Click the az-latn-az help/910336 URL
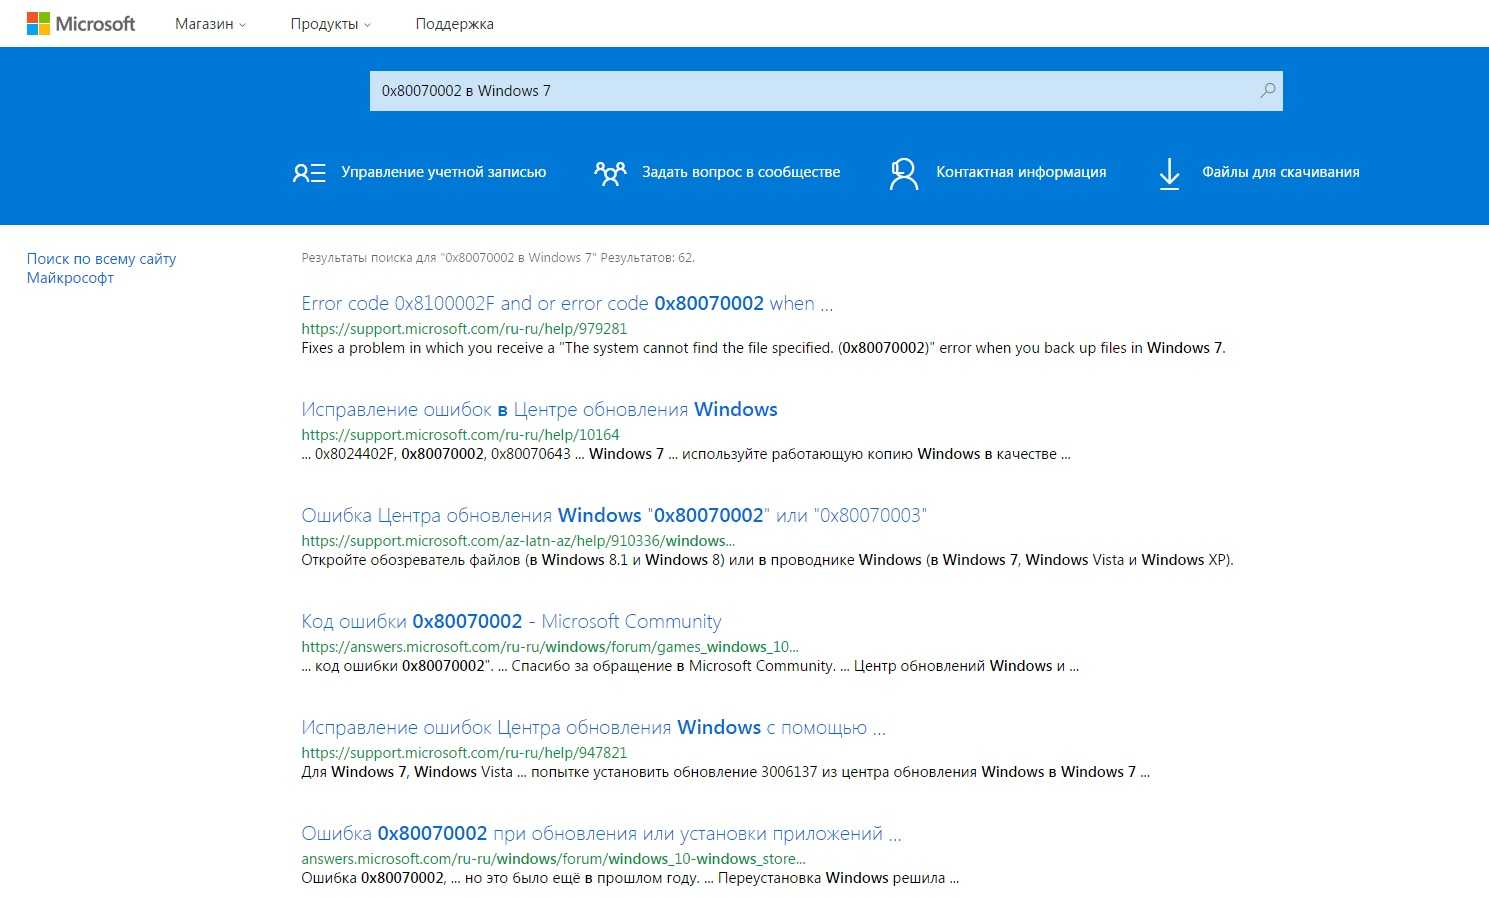This screenshot has width=1489, height=897. [x=518, y=541]
